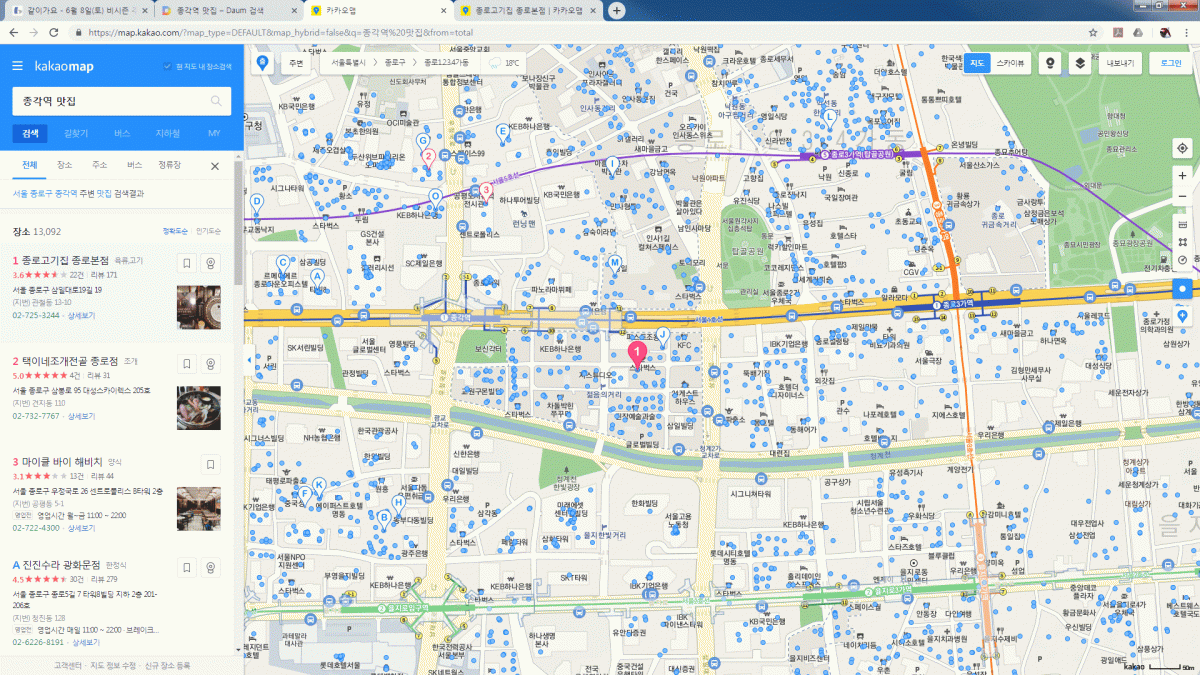The image size is (1200, 675).
Task: Click 상세보기 for phone 02-722-4300
Action: point(81,527)
